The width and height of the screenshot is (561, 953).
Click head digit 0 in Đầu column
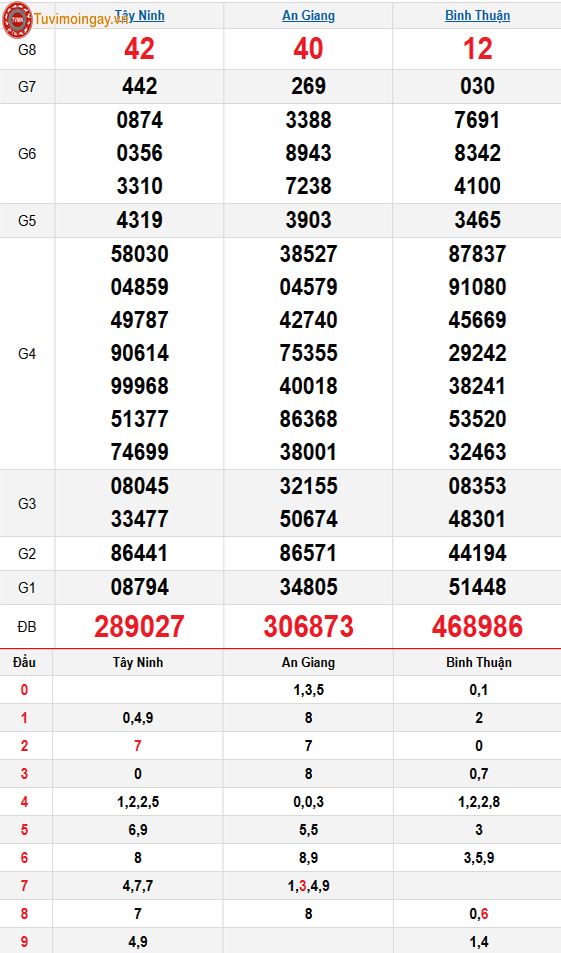[24, 690]
